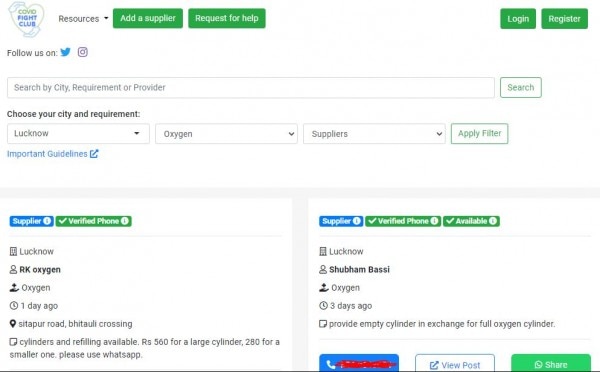Select the Shubham Bassi provider name
600x372 pixels.
[x=359, y=269]
